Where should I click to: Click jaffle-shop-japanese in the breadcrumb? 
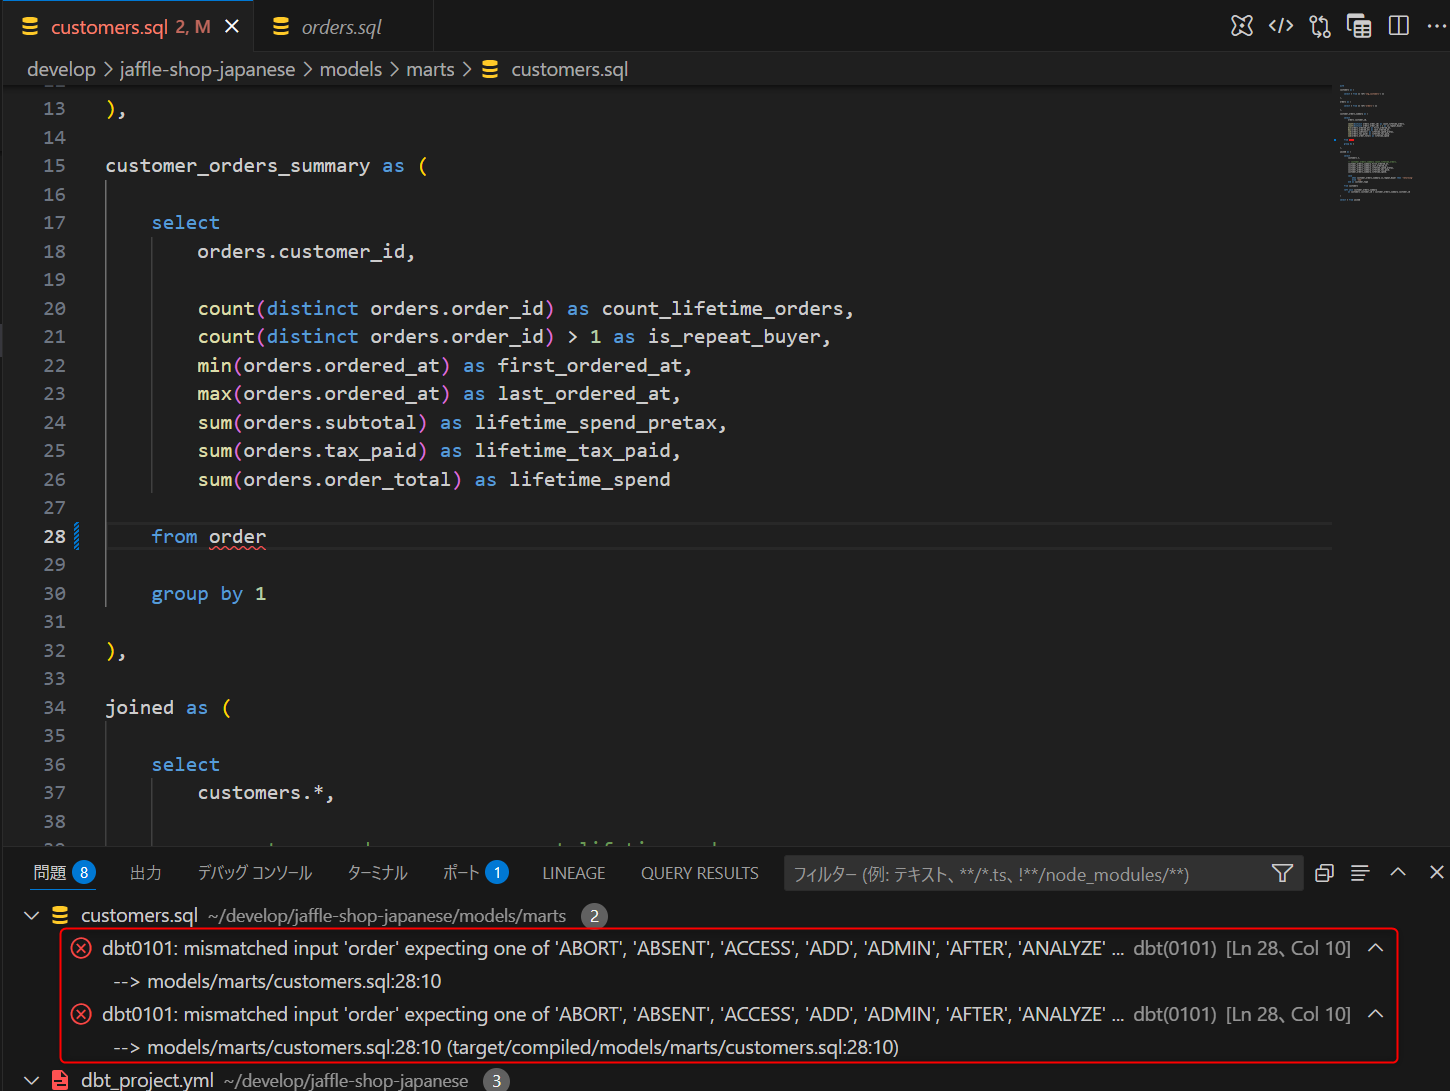(x=207, y=69)
